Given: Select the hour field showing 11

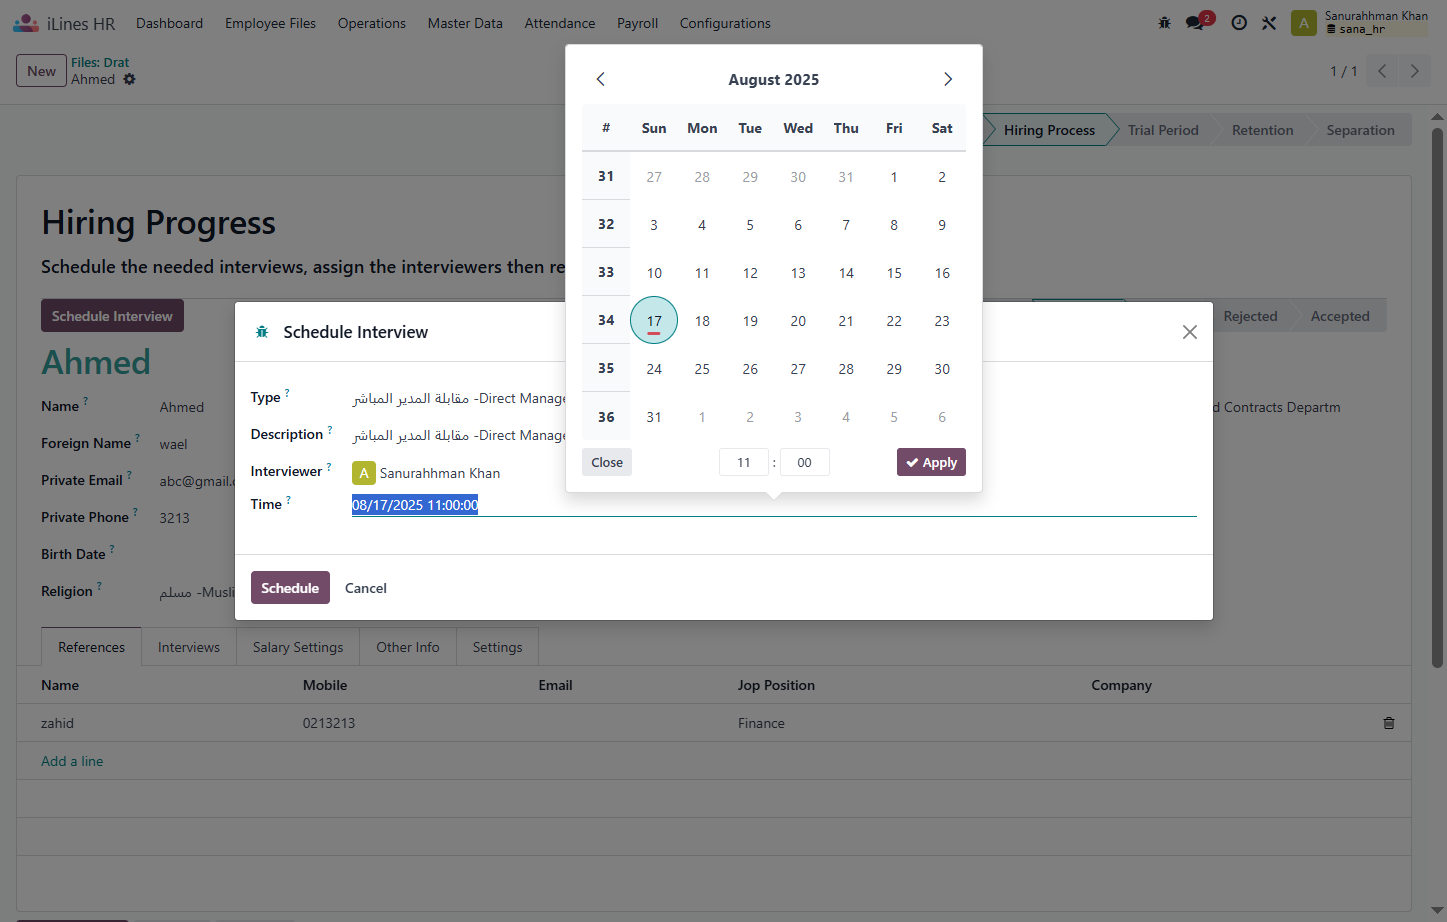Looking at the screenshot, I should tap(744, 462).
